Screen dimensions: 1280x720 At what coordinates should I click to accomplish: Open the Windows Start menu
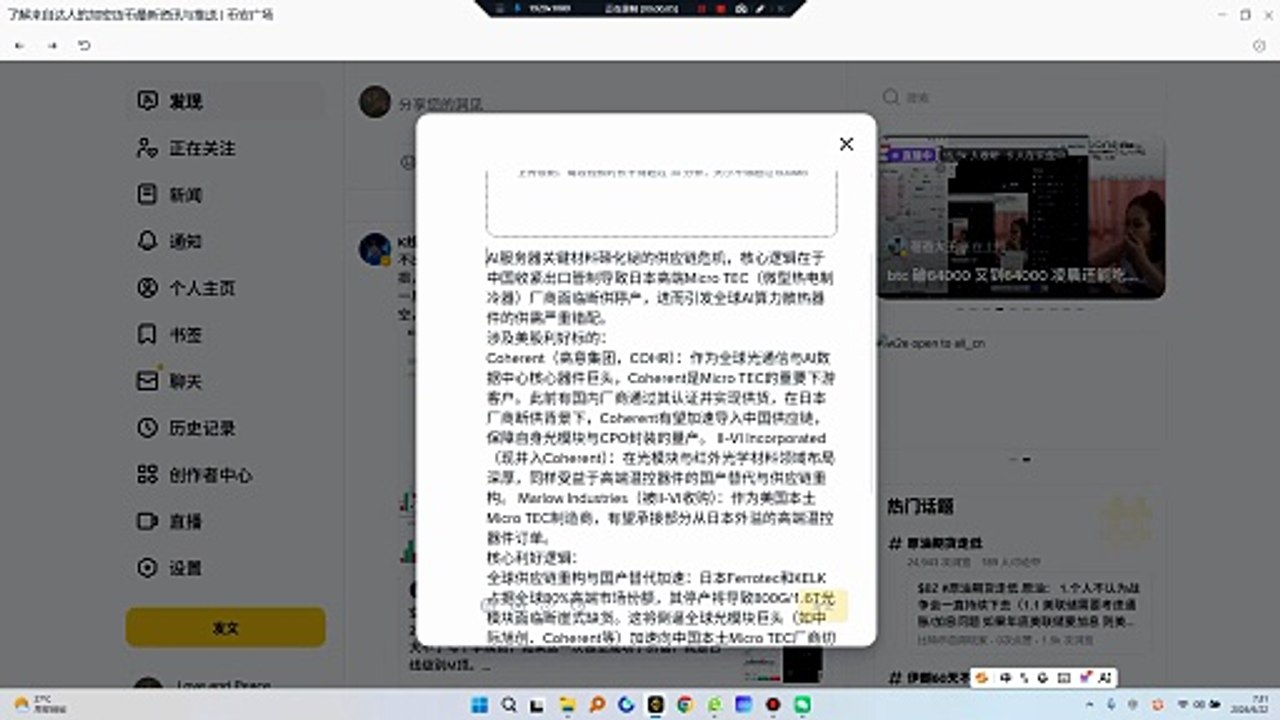click(479, 704)
